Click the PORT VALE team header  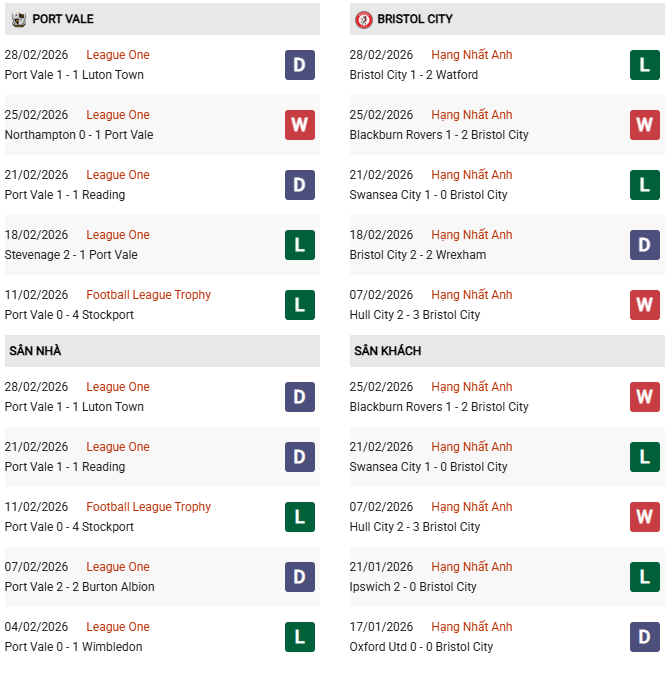point(63,19)
